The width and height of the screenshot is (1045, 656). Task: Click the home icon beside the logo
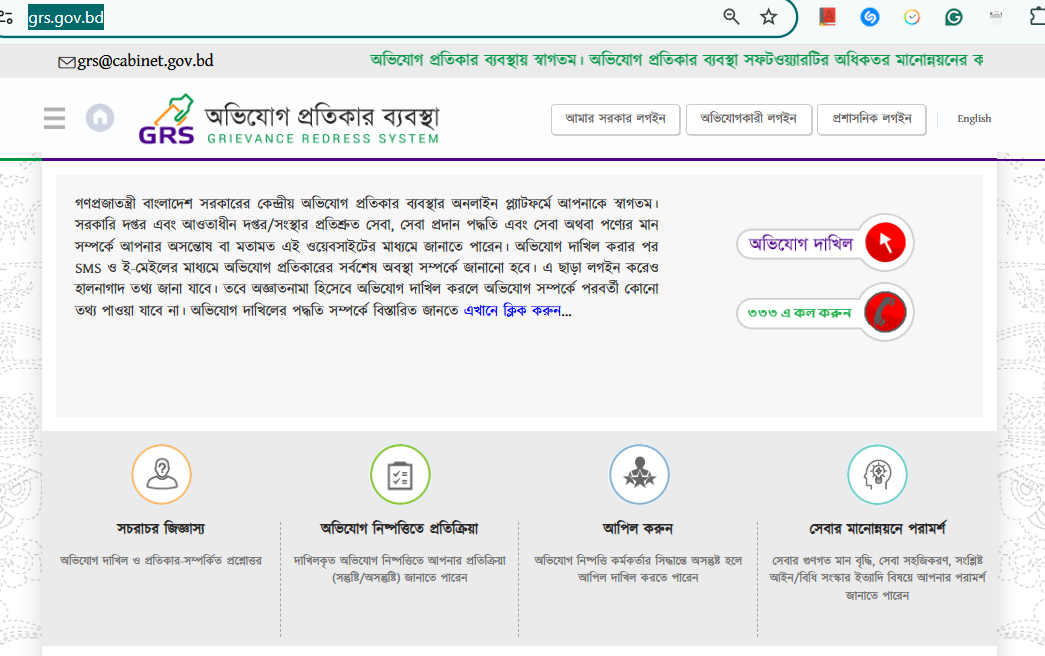pos(100,118)
